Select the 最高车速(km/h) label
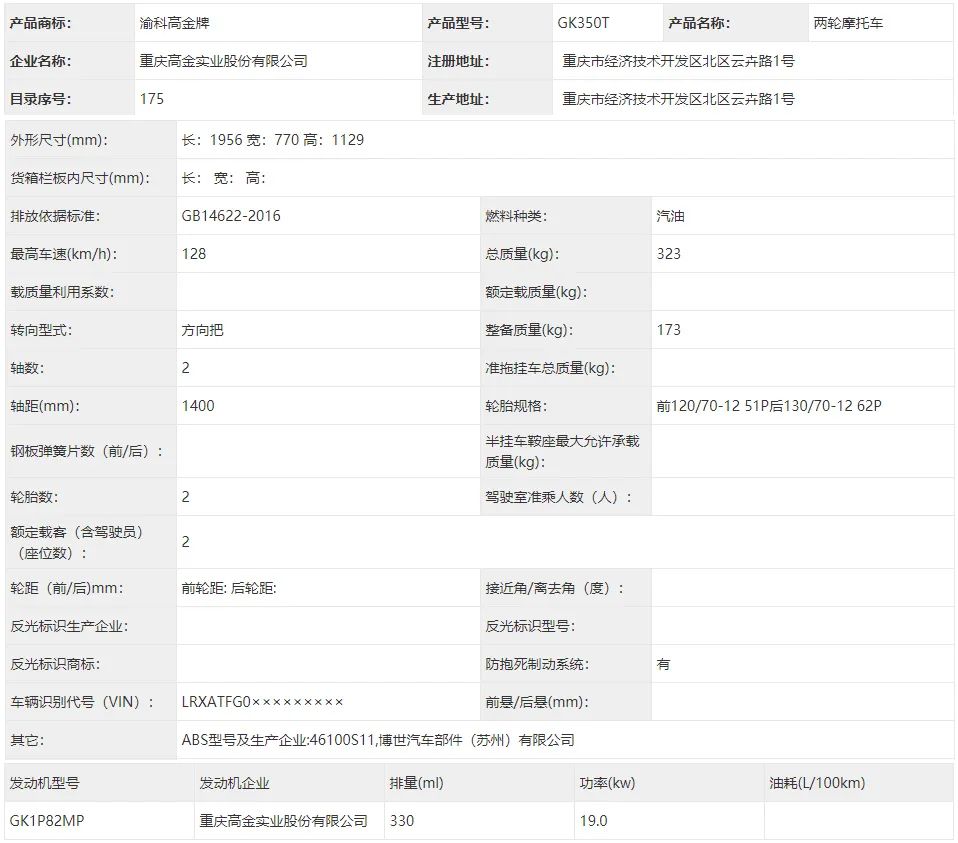The width and height of the screenshot is (958, 843). 64,254
